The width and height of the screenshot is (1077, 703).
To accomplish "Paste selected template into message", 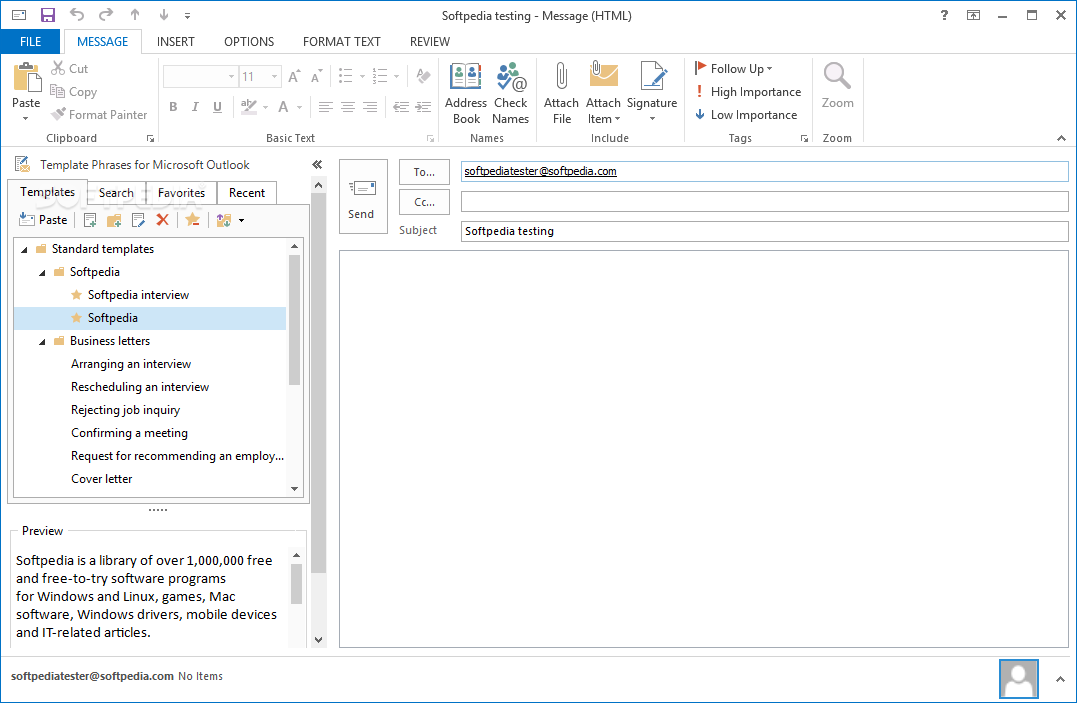I will pos(43,220).
